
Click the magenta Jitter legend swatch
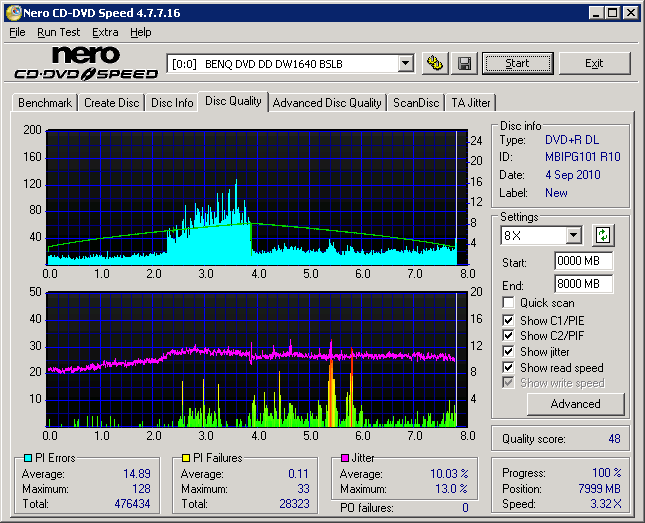(x=345, y=458)
